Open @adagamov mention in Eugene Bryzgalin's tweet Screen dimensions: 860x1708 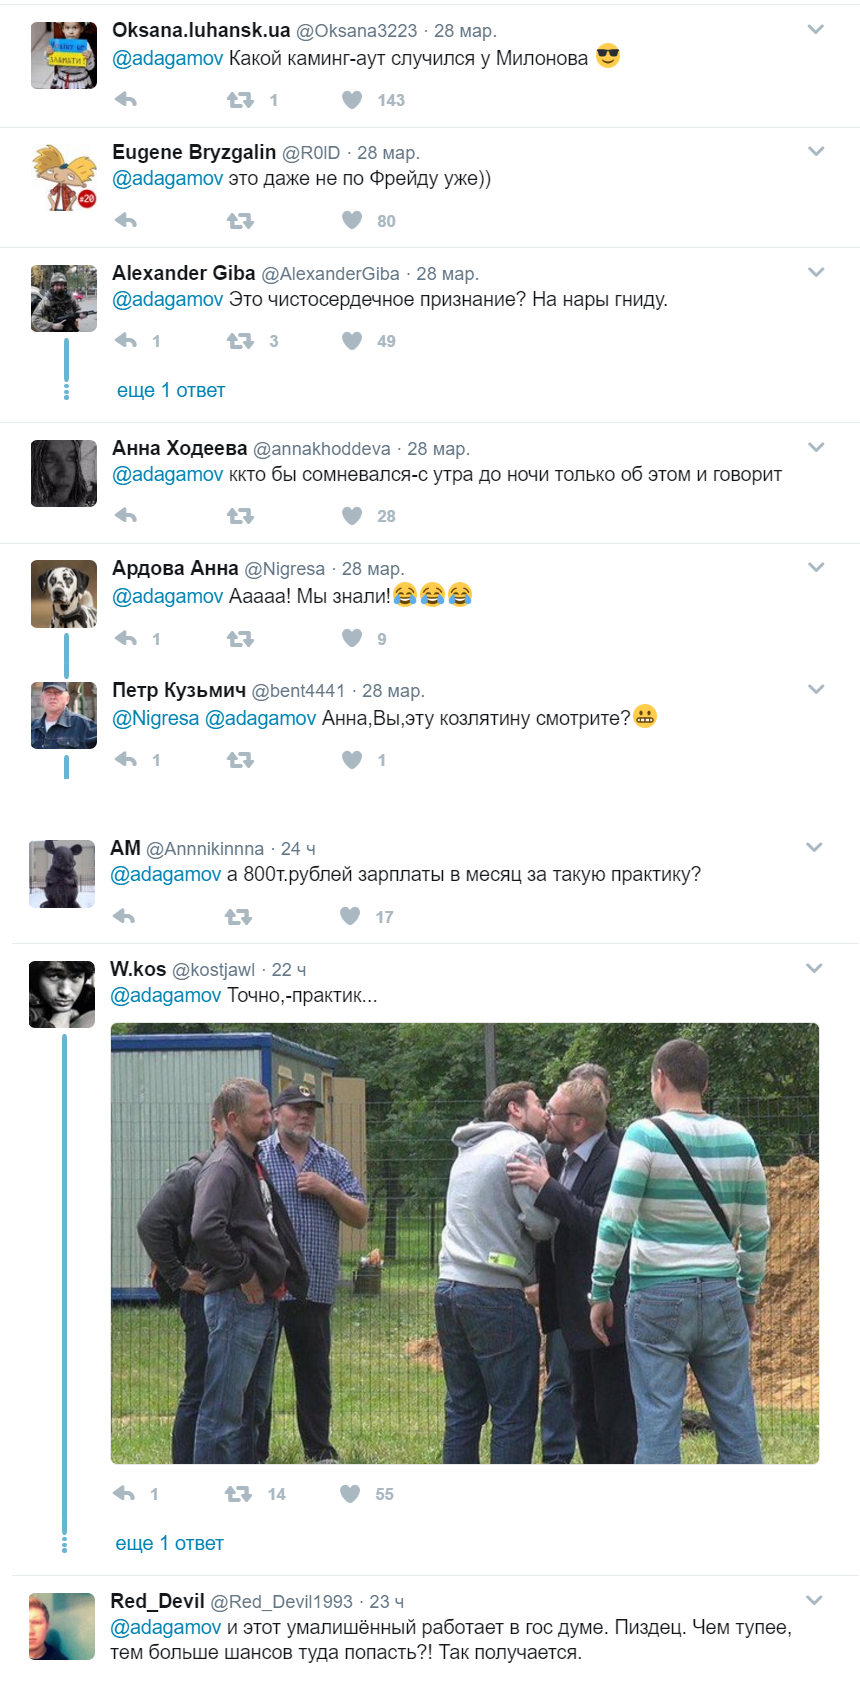point(168,178)
